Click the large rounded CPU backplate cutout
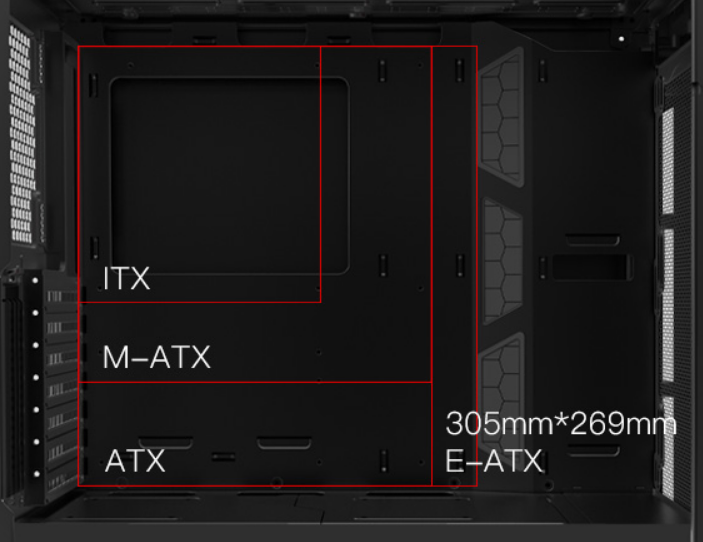703x542 pixels. [x=229, y=176]
